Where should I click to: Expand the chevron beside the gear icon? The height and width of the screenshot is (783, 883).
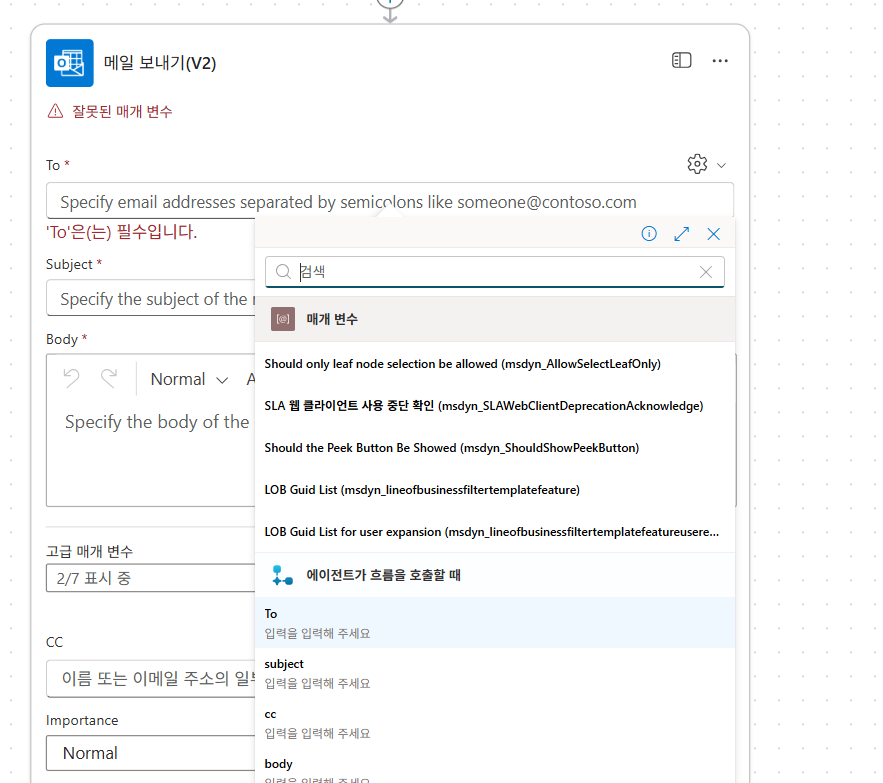point(721,165)
